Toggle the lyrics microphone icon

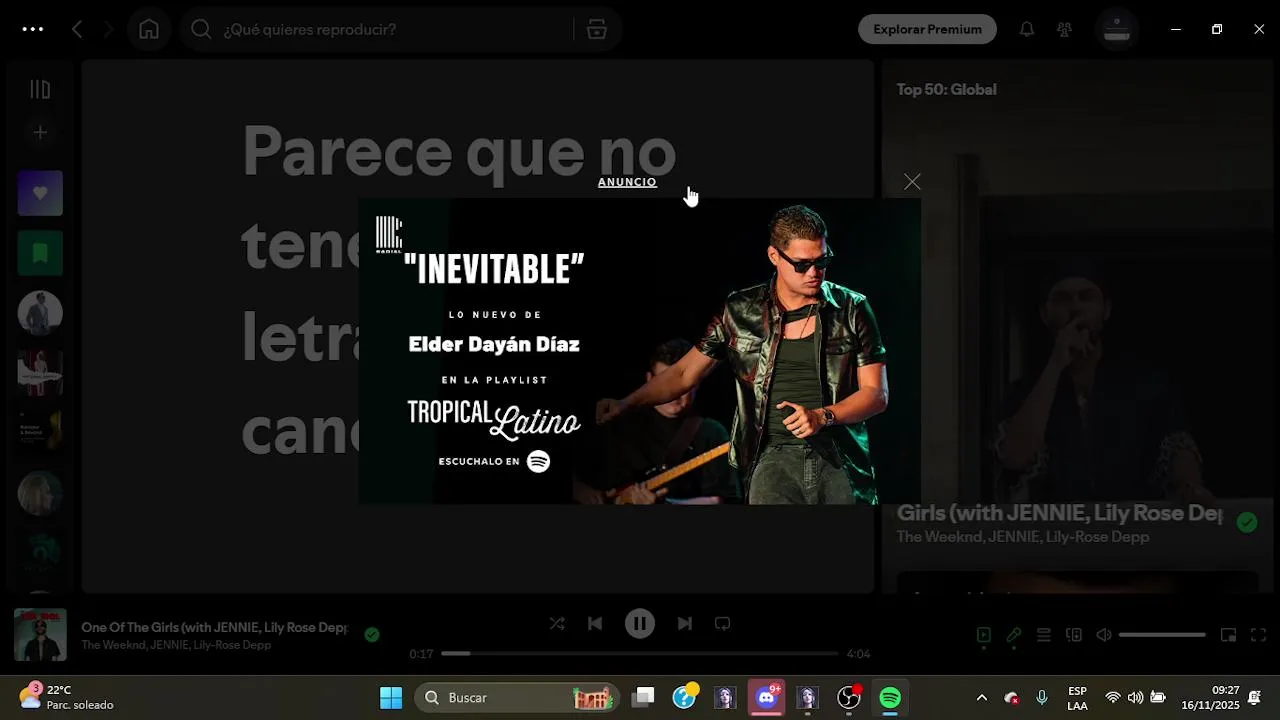pyautogui.click(x=1014, y=635)
